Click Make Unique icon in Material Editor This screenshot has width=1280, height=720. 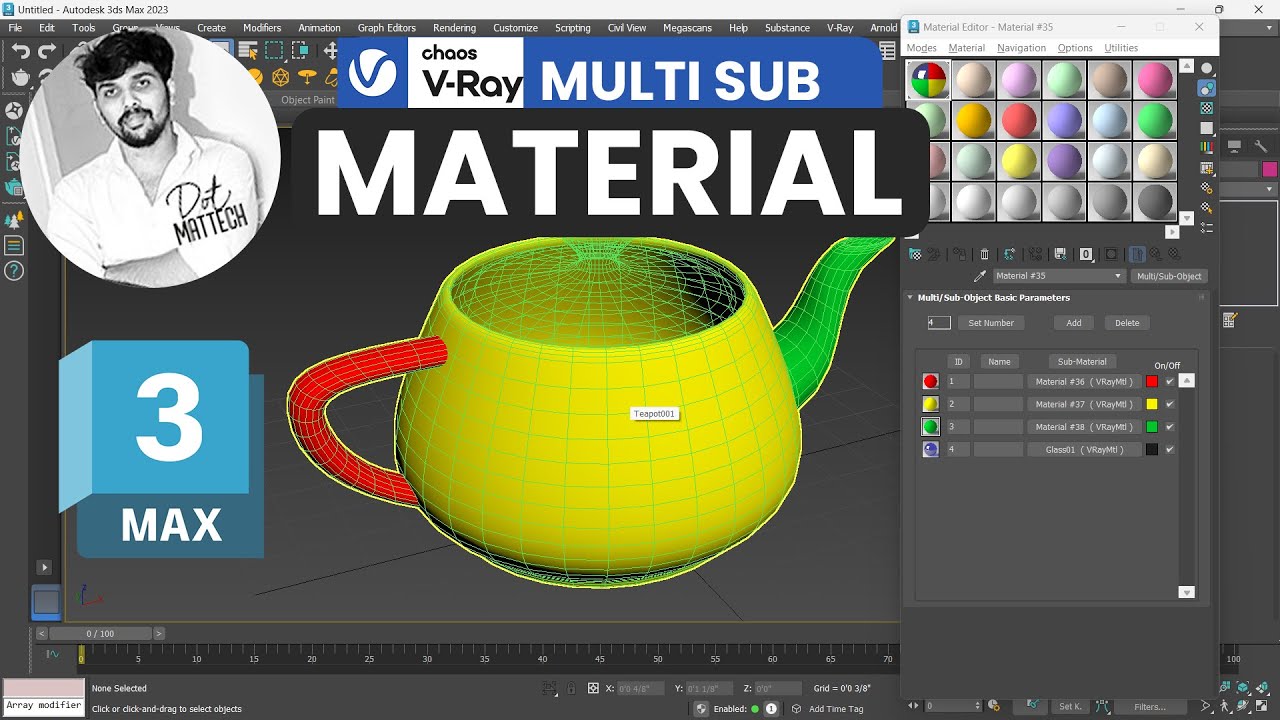(1035, 254)
